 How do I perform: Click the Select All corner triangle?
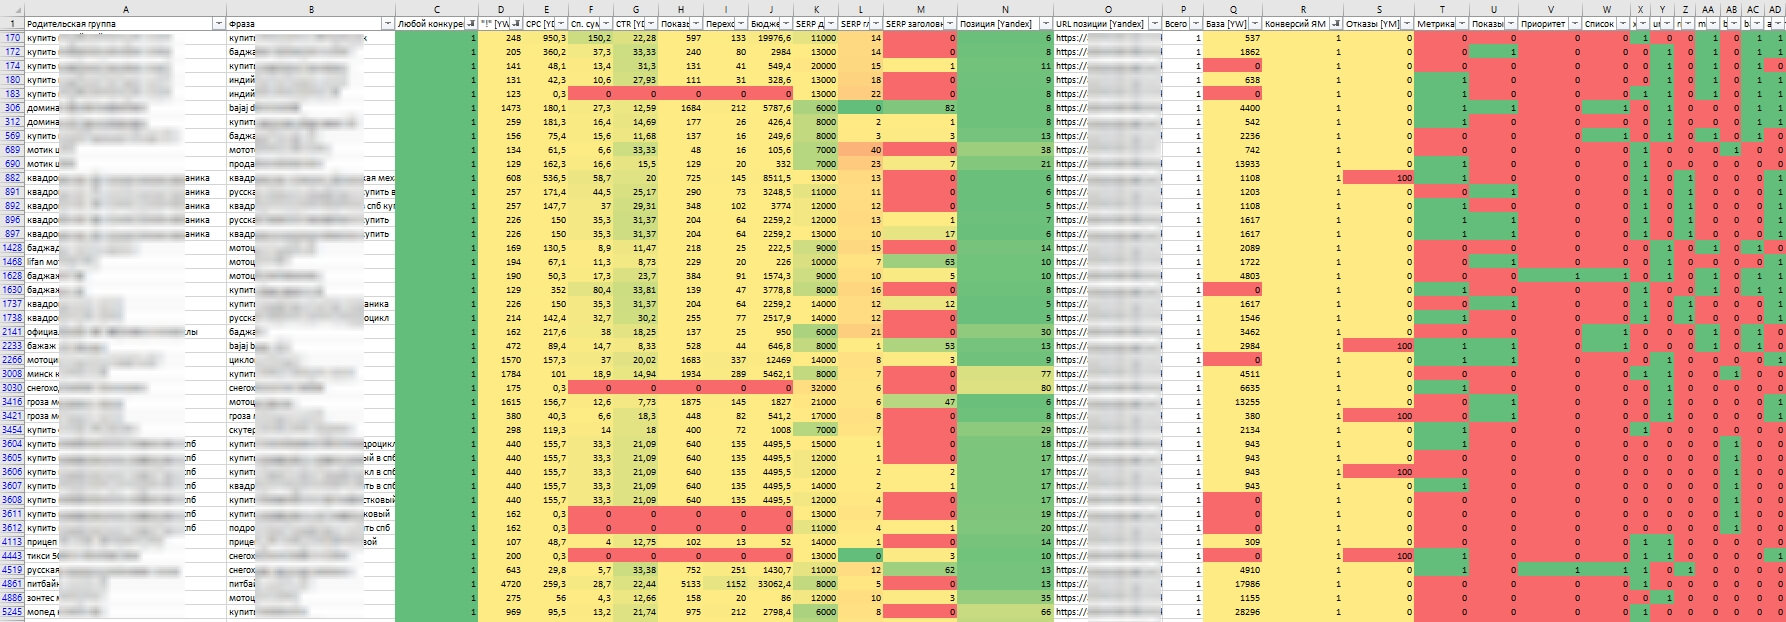12,9
